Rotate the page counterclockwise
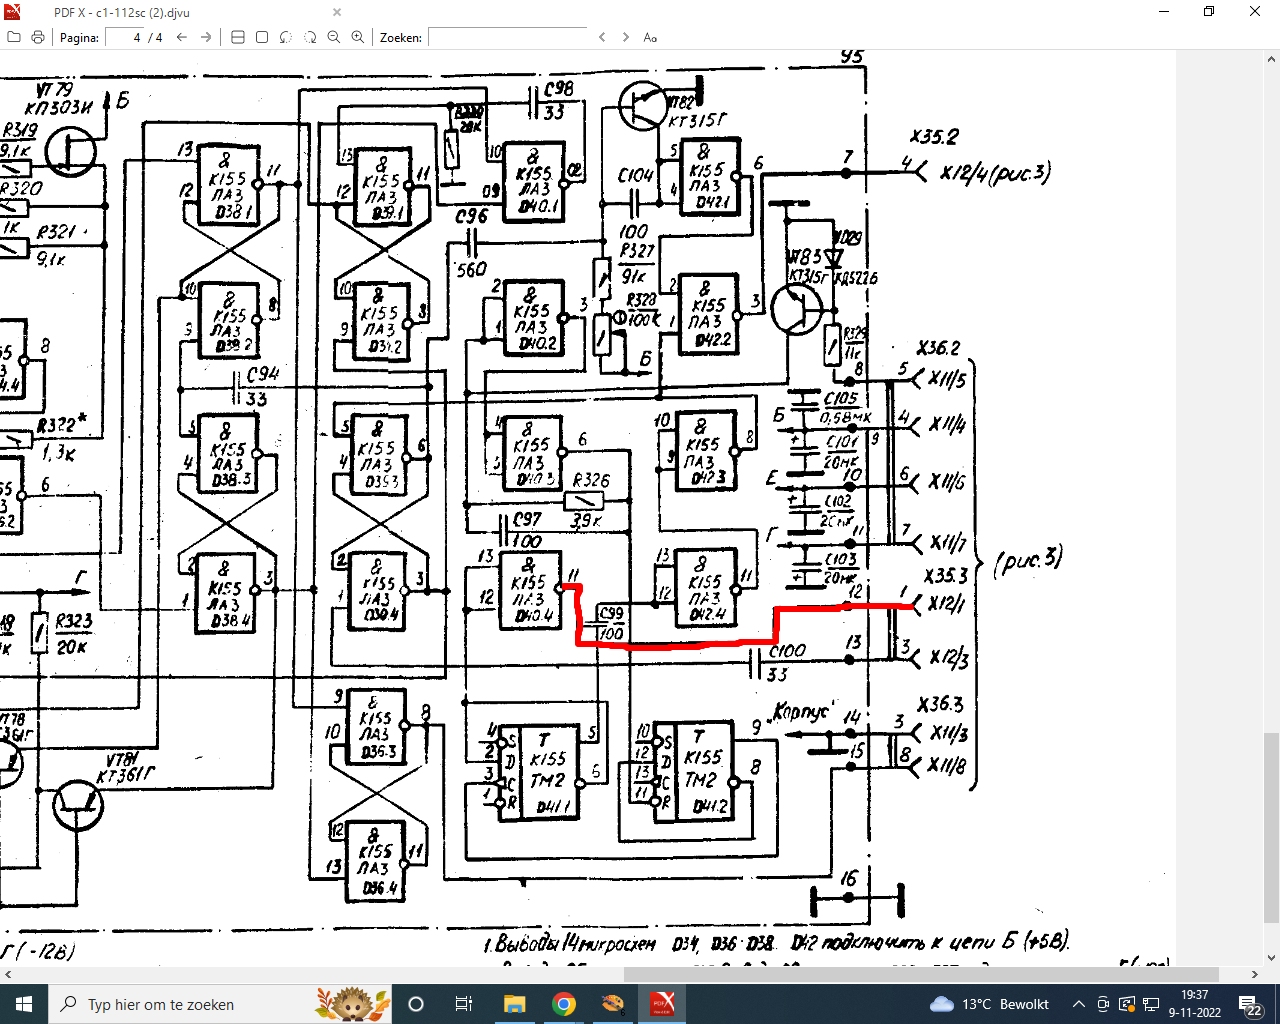Viewport: 1280px width, 1024px height. (286, 37)
